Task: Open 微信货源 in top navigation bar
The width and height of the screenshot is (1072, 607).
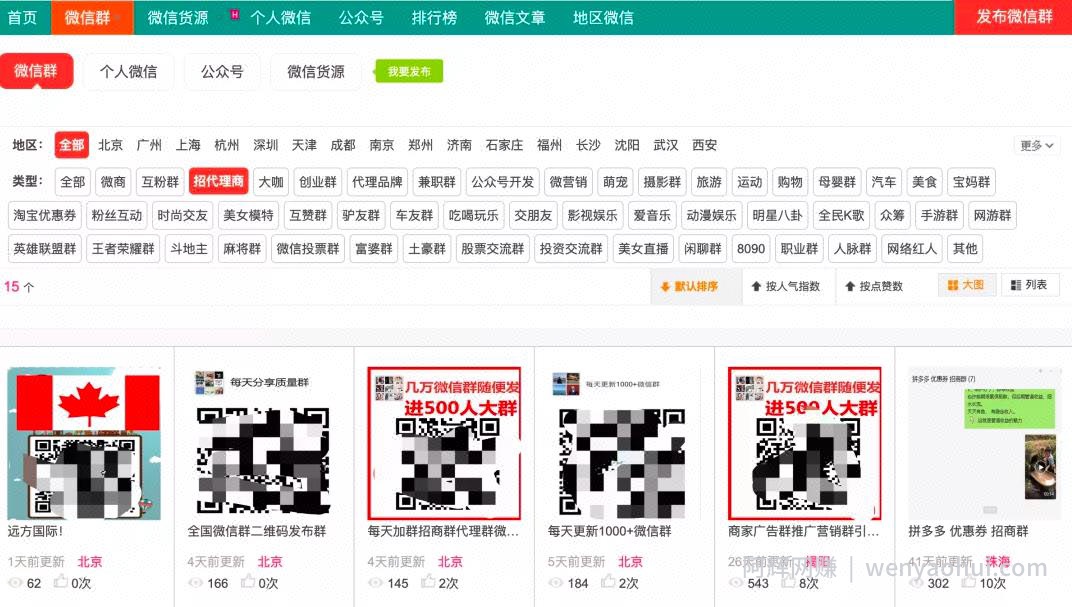Action: 178,17
